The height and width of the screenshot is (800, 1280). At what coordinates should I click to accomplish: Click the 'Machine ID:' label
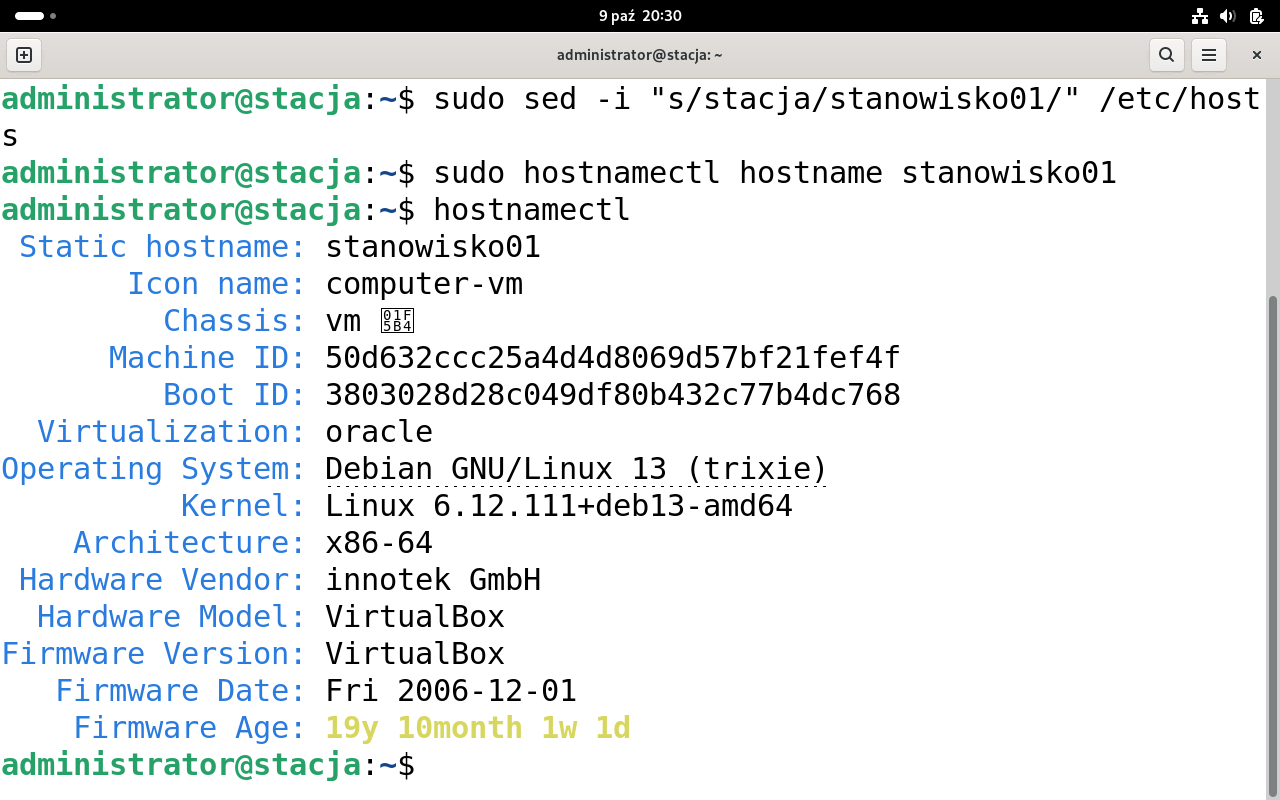click(x=207, y=358)
